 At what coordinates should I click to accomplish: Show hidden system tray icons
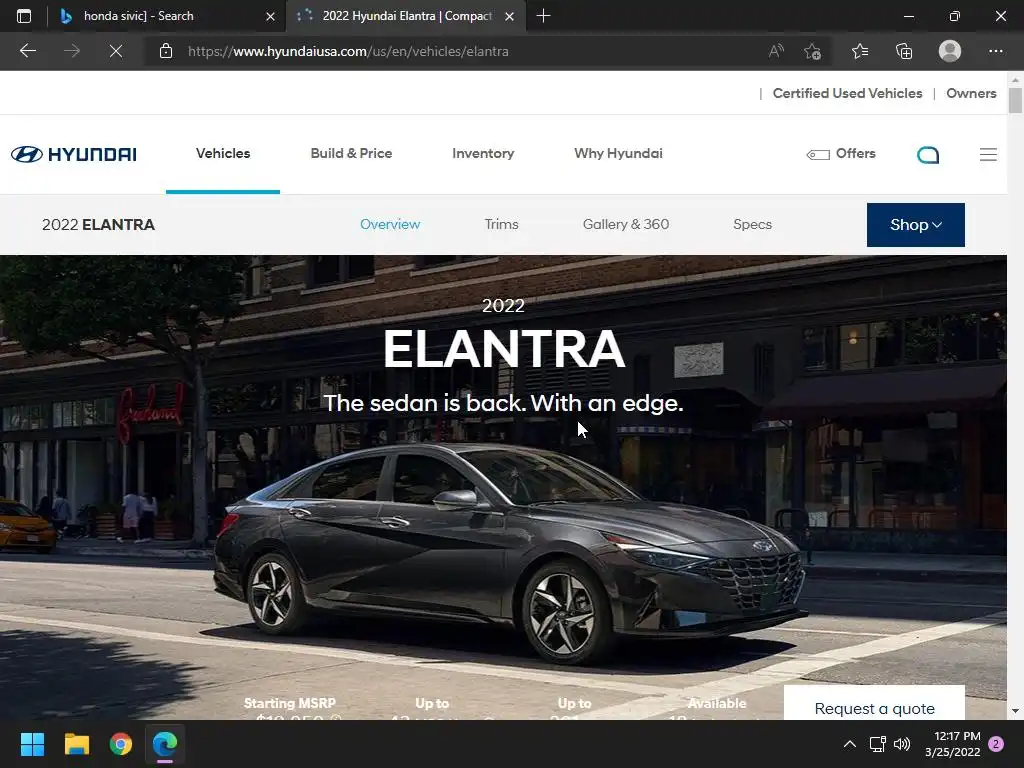click(x=850, y=744)
